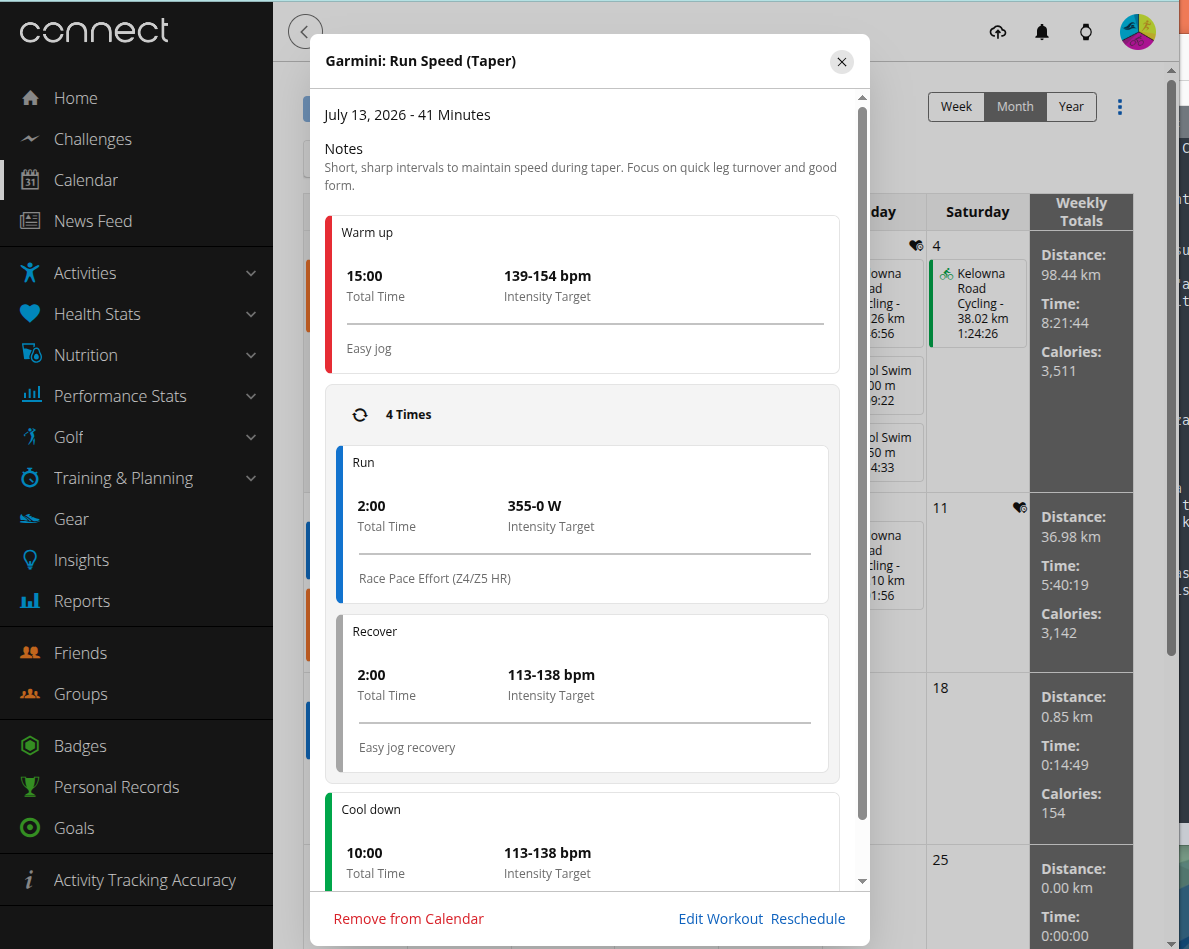Click the Warm up step card
This screenshot has height=949, width=1189.
tap(582, 294)
